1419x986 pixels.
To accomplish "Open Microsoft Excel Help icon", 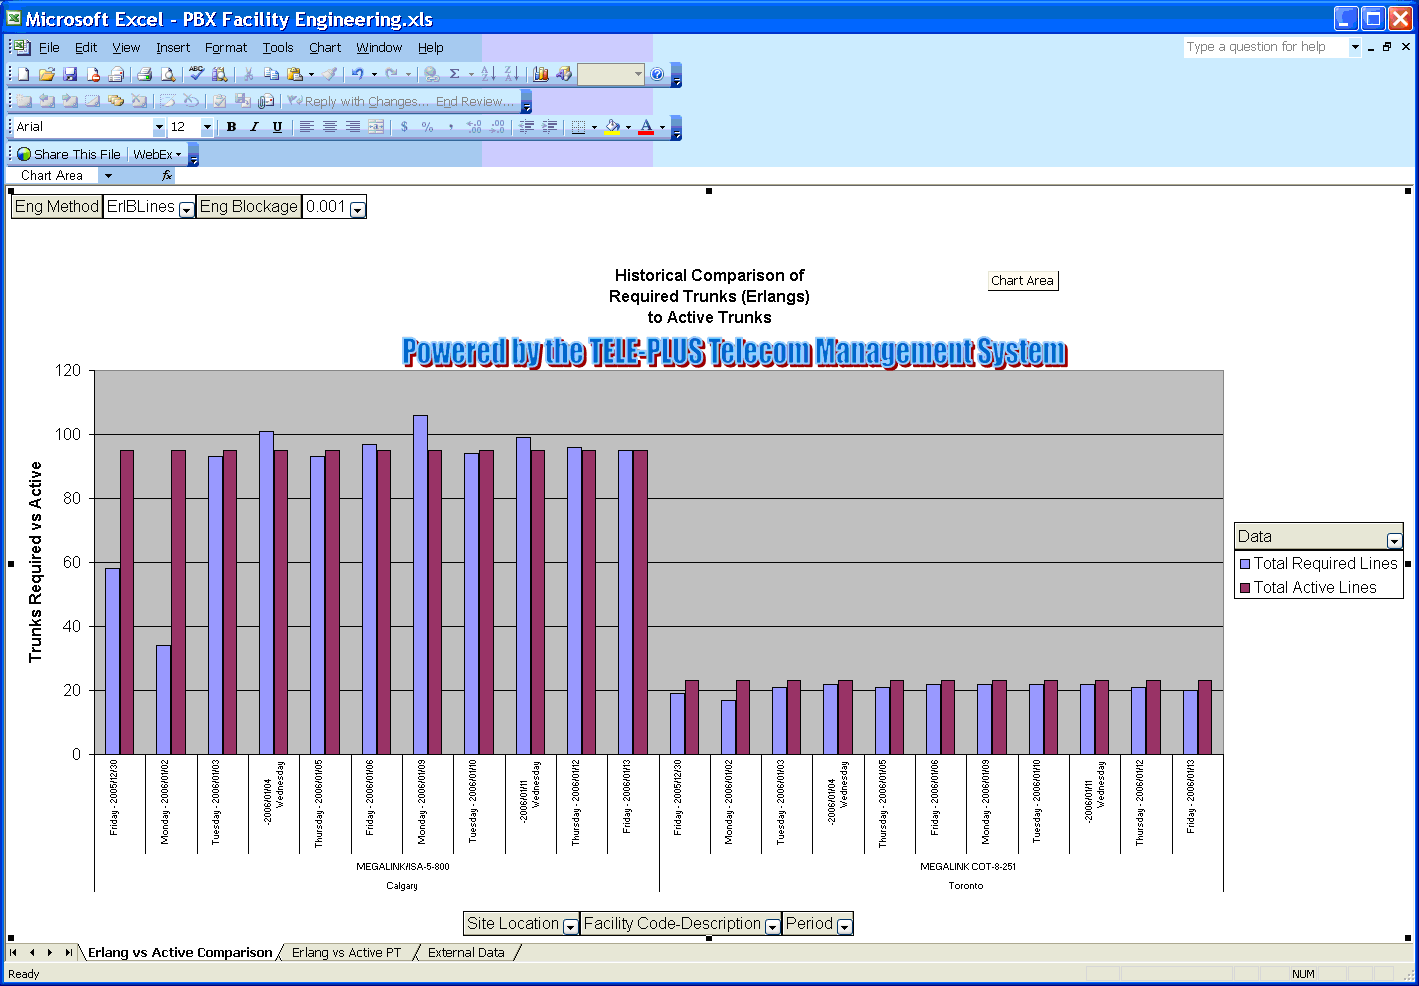I will (657, 74).
